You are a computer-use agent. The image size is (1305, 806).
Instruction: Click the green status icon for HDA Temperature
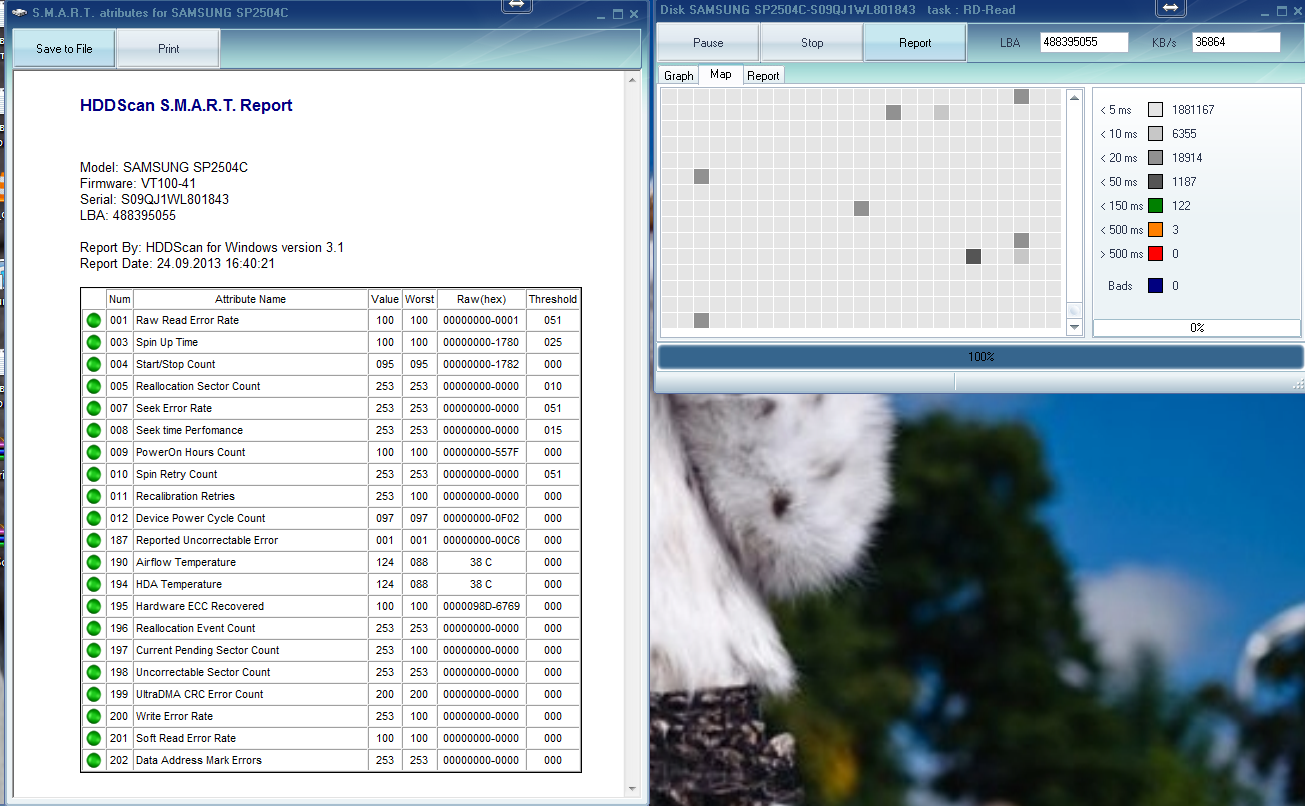click(x=94, y=585)
